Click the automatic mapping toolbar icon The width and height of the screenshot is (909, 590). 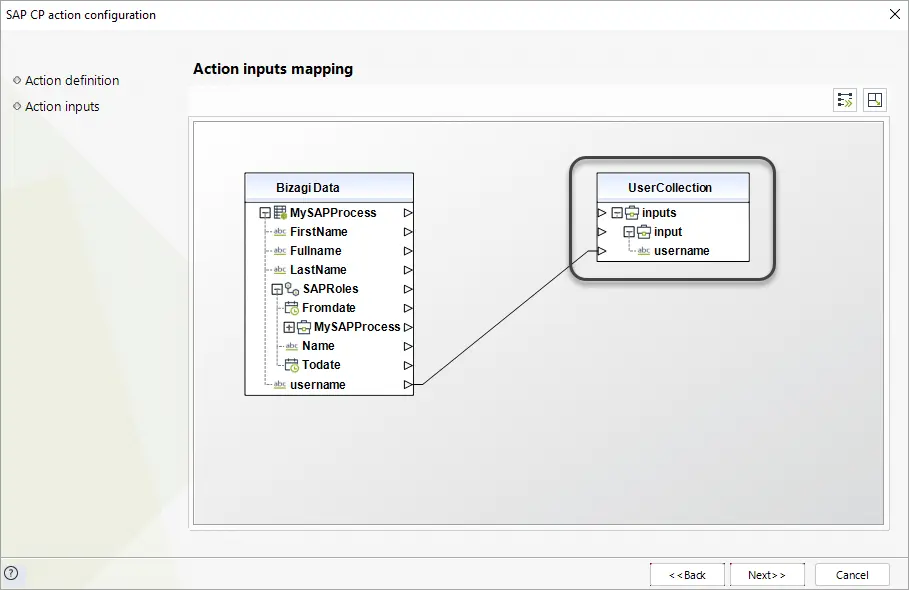click(845, 100)
